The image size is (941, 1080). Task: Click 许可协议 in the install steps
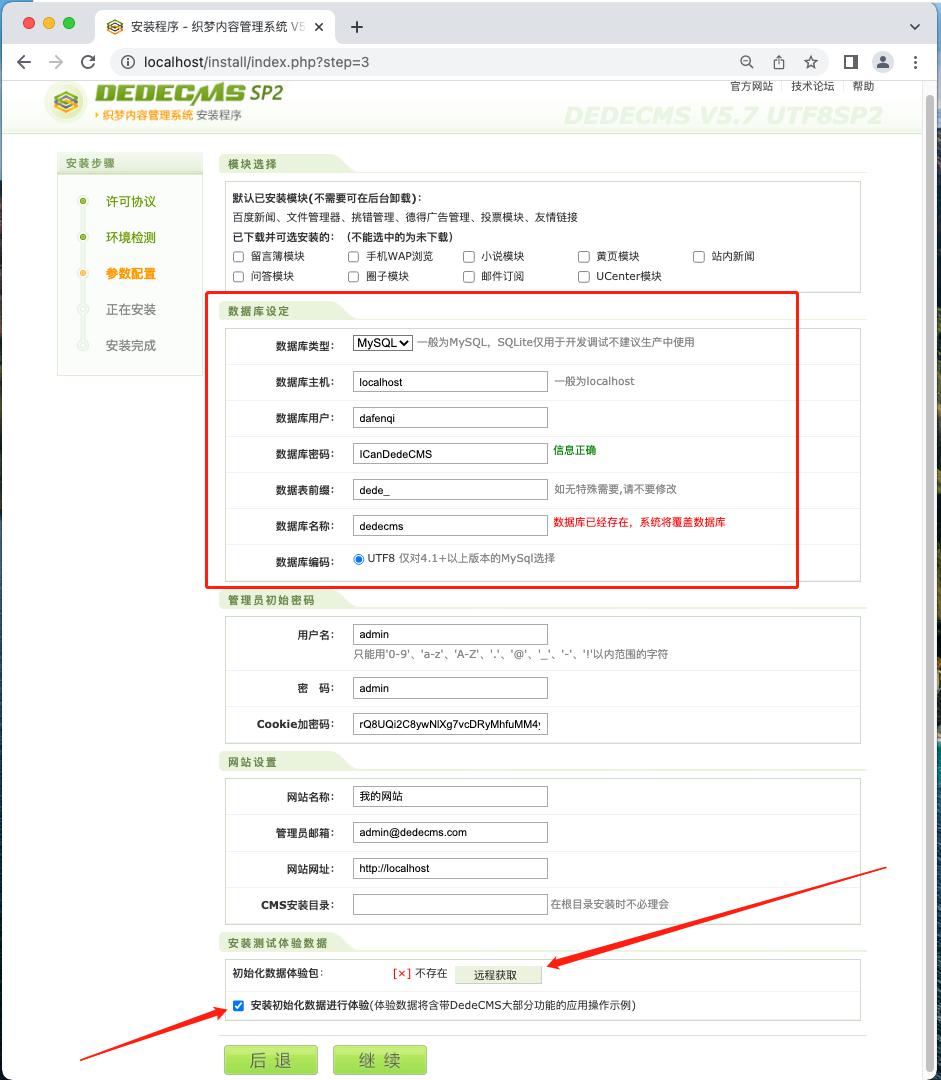tap(131, 201)
